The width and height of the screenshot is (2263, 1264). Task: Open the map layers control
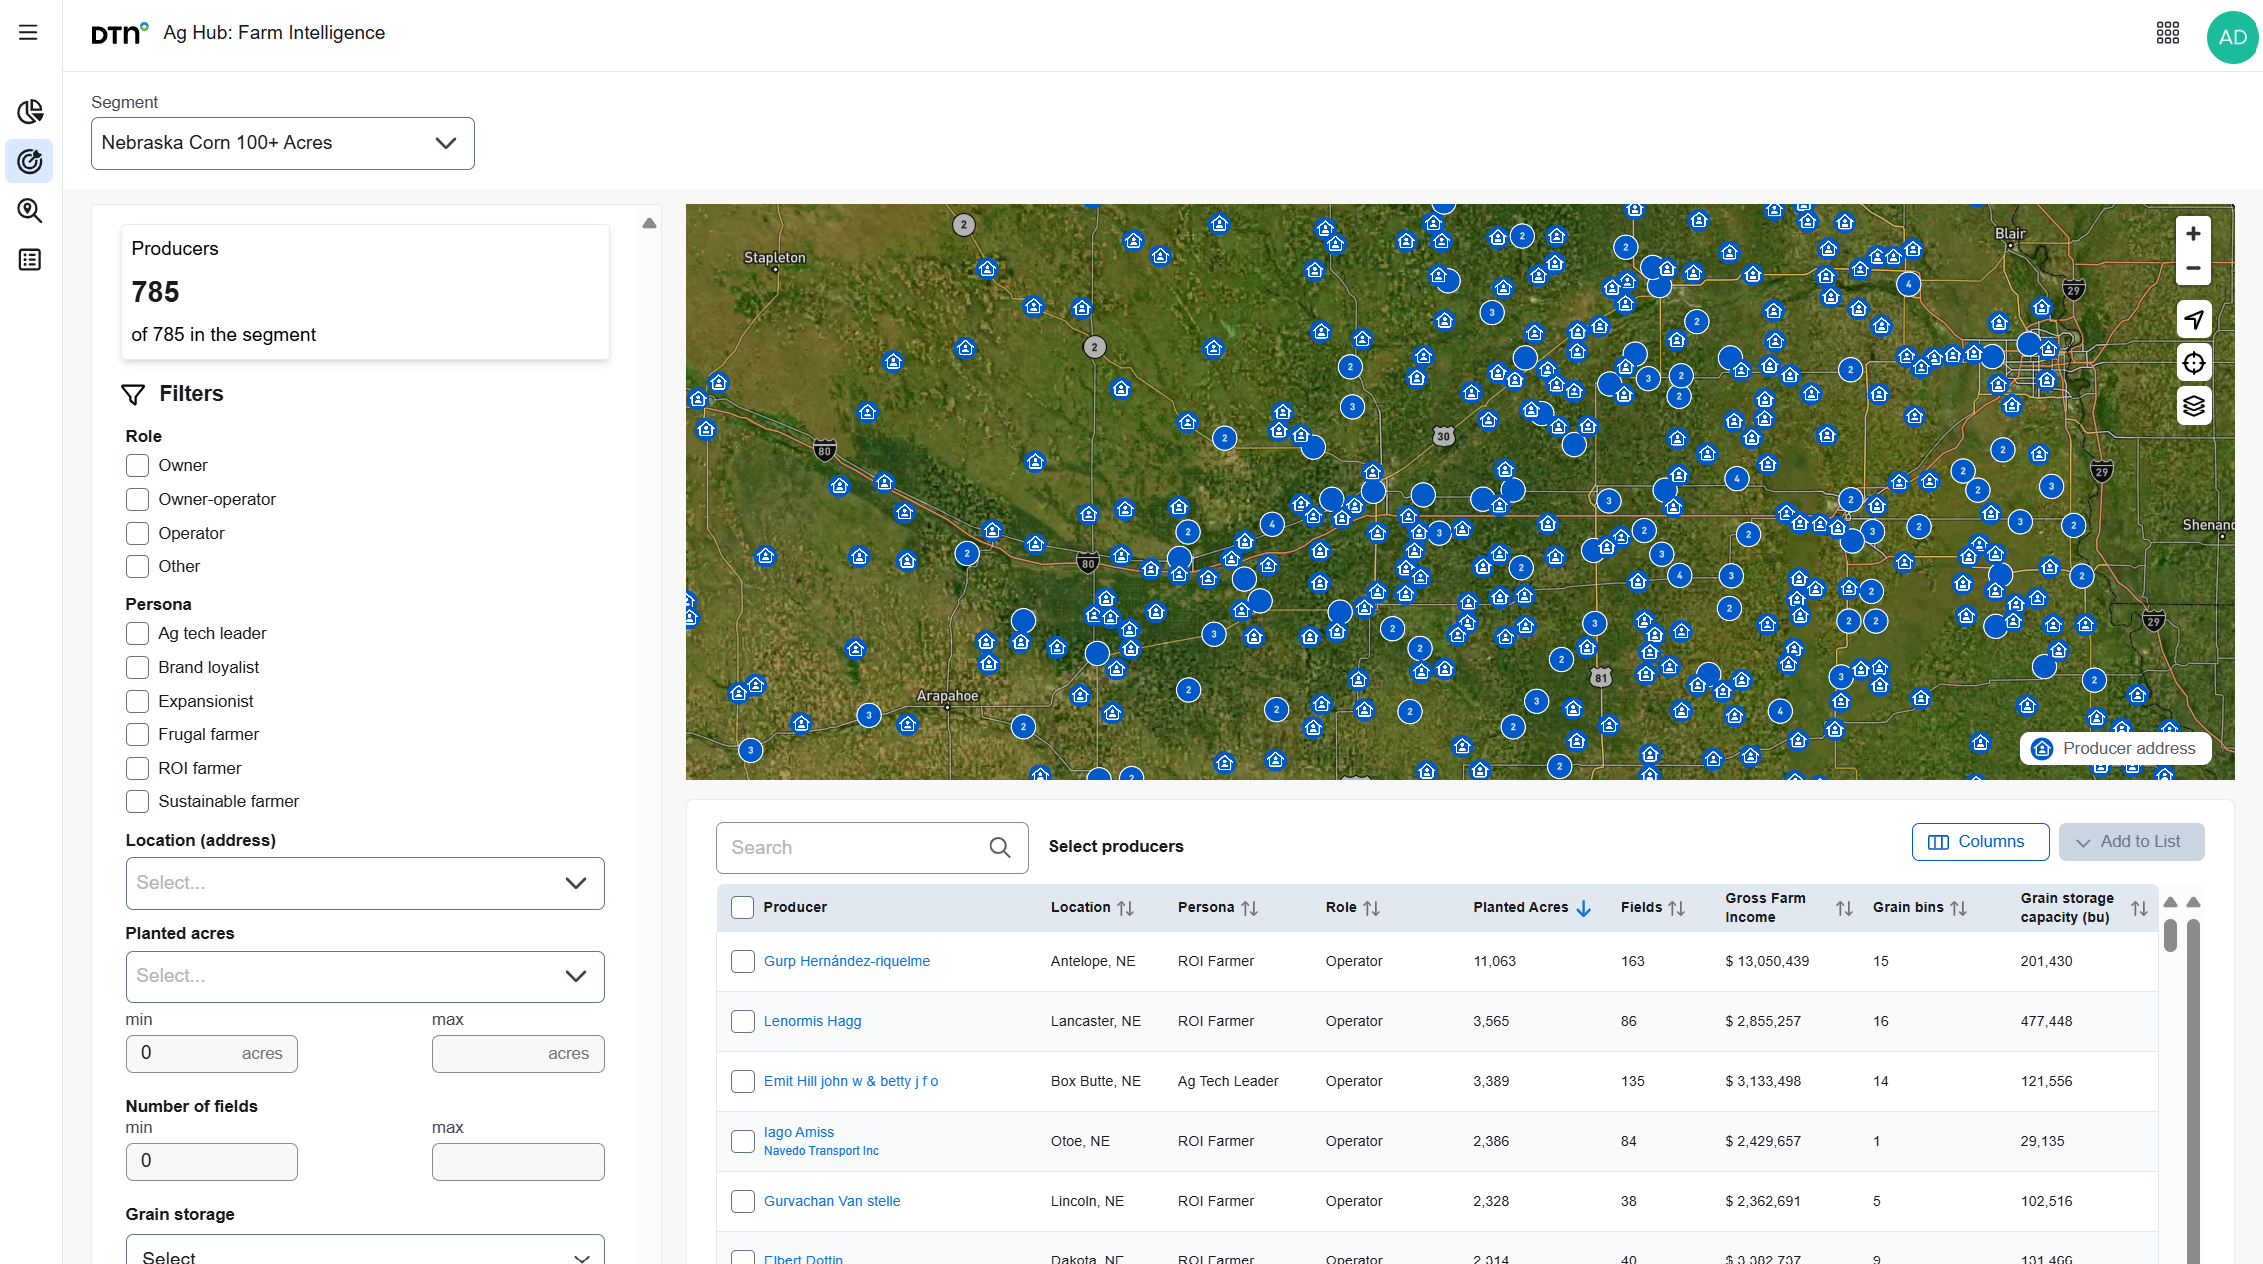point(2193,405)
